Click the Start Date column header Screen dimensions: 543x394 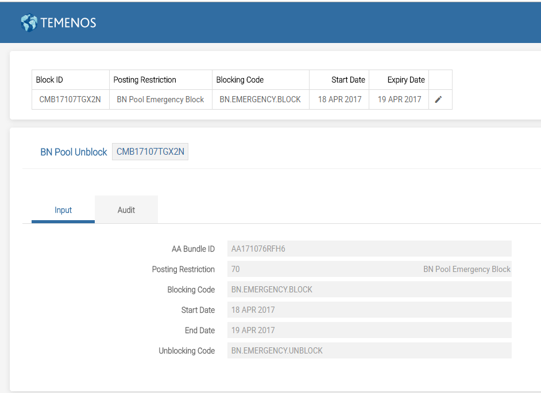[x=339, y=80]
